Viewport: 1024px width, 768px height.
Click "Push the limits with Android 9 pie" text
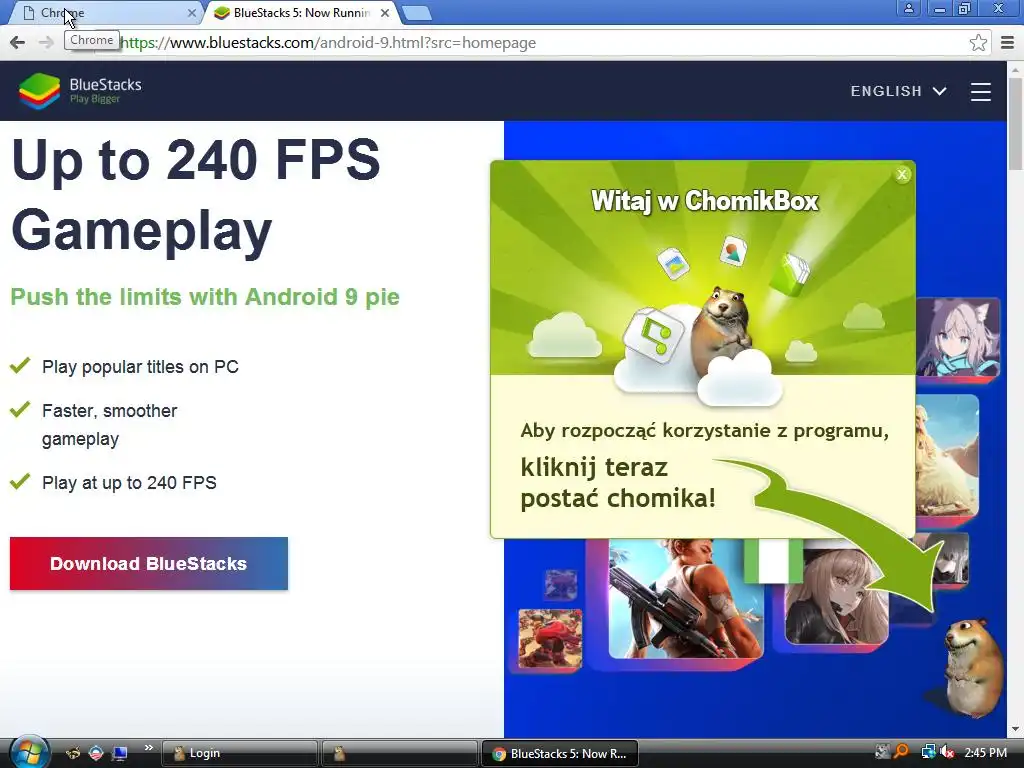(x=205, y=296)
